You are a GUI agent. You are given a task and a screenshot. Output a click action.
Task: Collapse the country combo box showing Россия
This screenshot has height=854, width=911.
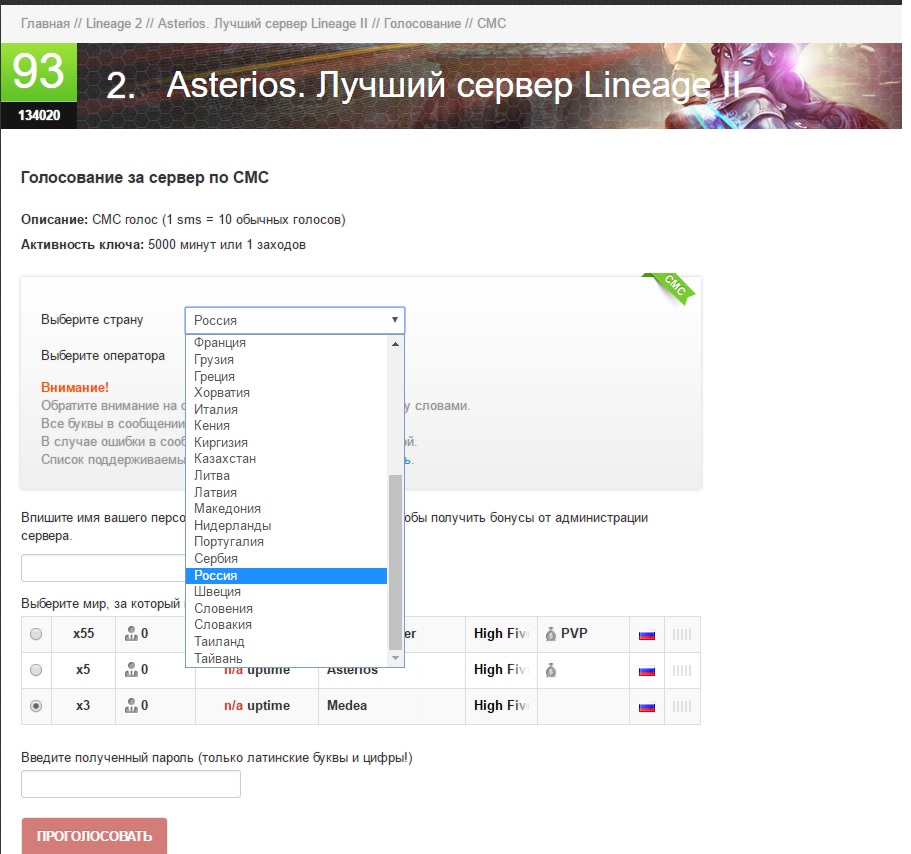295,320
